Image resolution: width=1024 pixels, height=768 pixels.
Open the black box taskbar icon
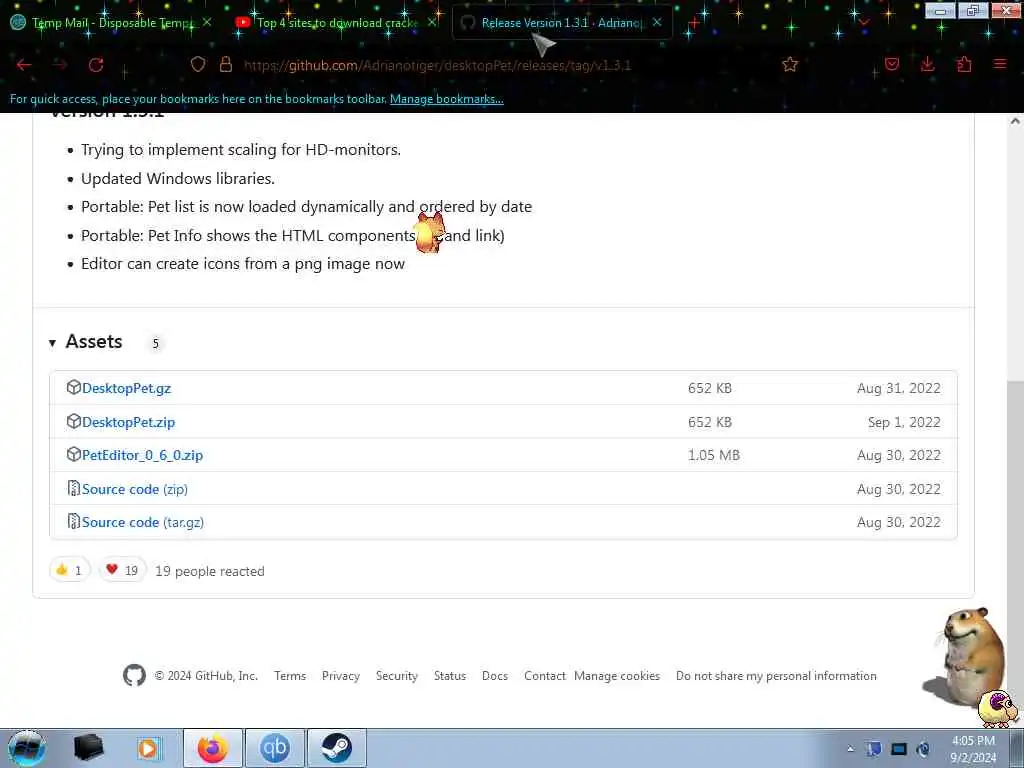[88, 748]
